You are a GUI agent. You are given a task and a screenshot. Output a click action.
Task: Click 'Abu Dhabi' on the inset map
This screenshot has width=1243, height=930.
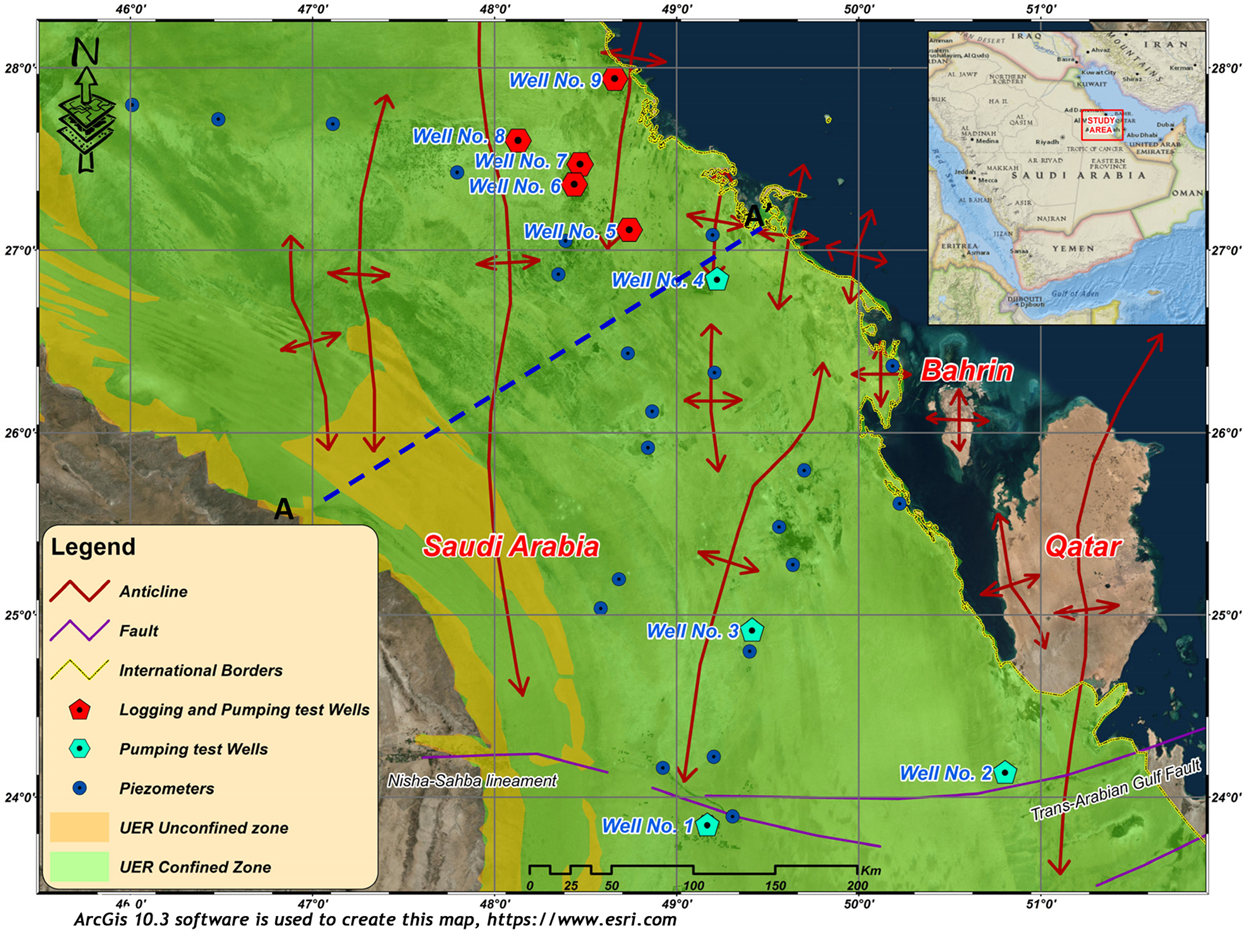[1142, 135]
